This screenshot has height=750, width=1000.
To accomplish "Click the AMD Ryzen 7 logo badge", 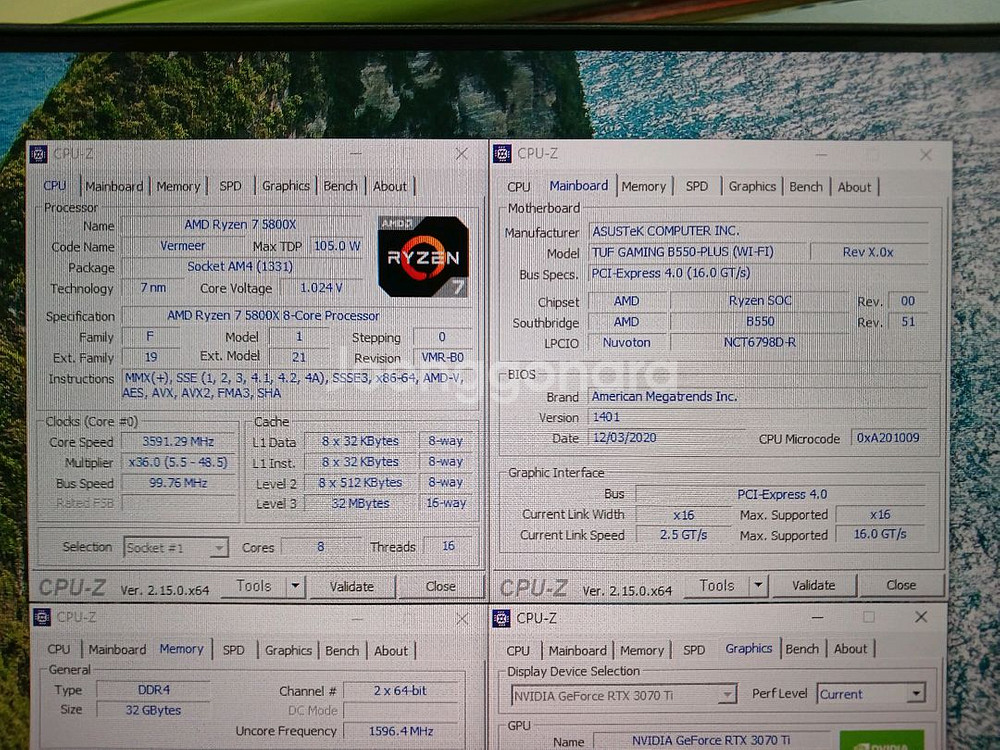I will [423, 256].
